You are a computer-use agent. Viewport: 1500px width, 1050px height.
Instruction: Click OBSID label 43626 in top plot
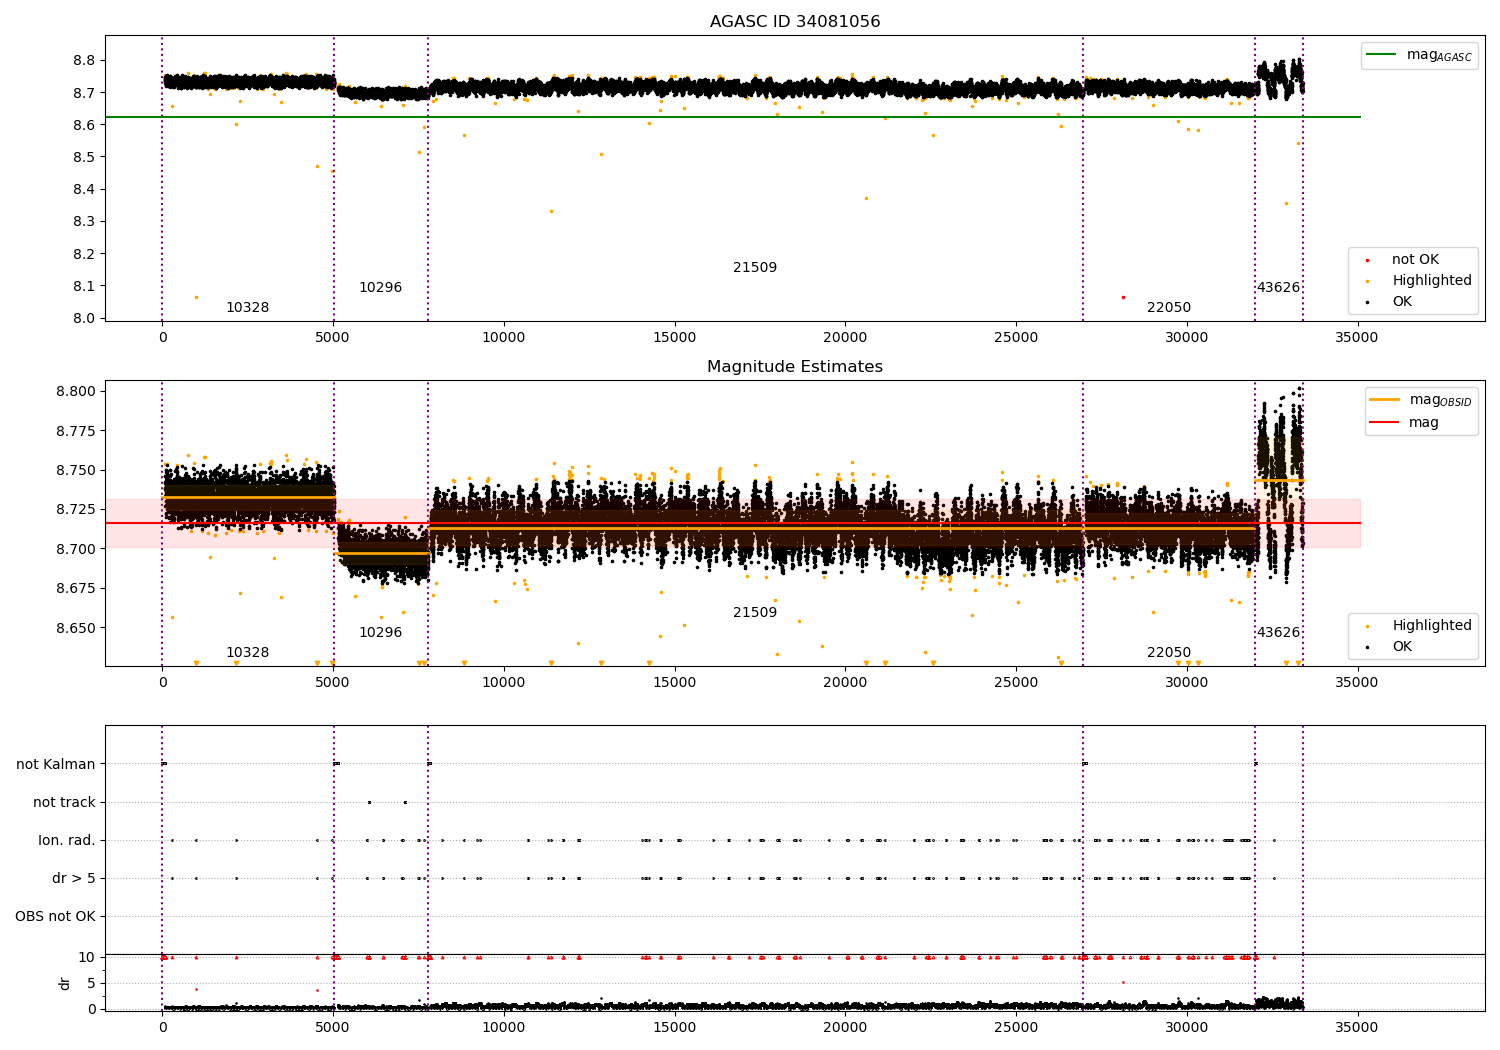(x=1278, y=288)
